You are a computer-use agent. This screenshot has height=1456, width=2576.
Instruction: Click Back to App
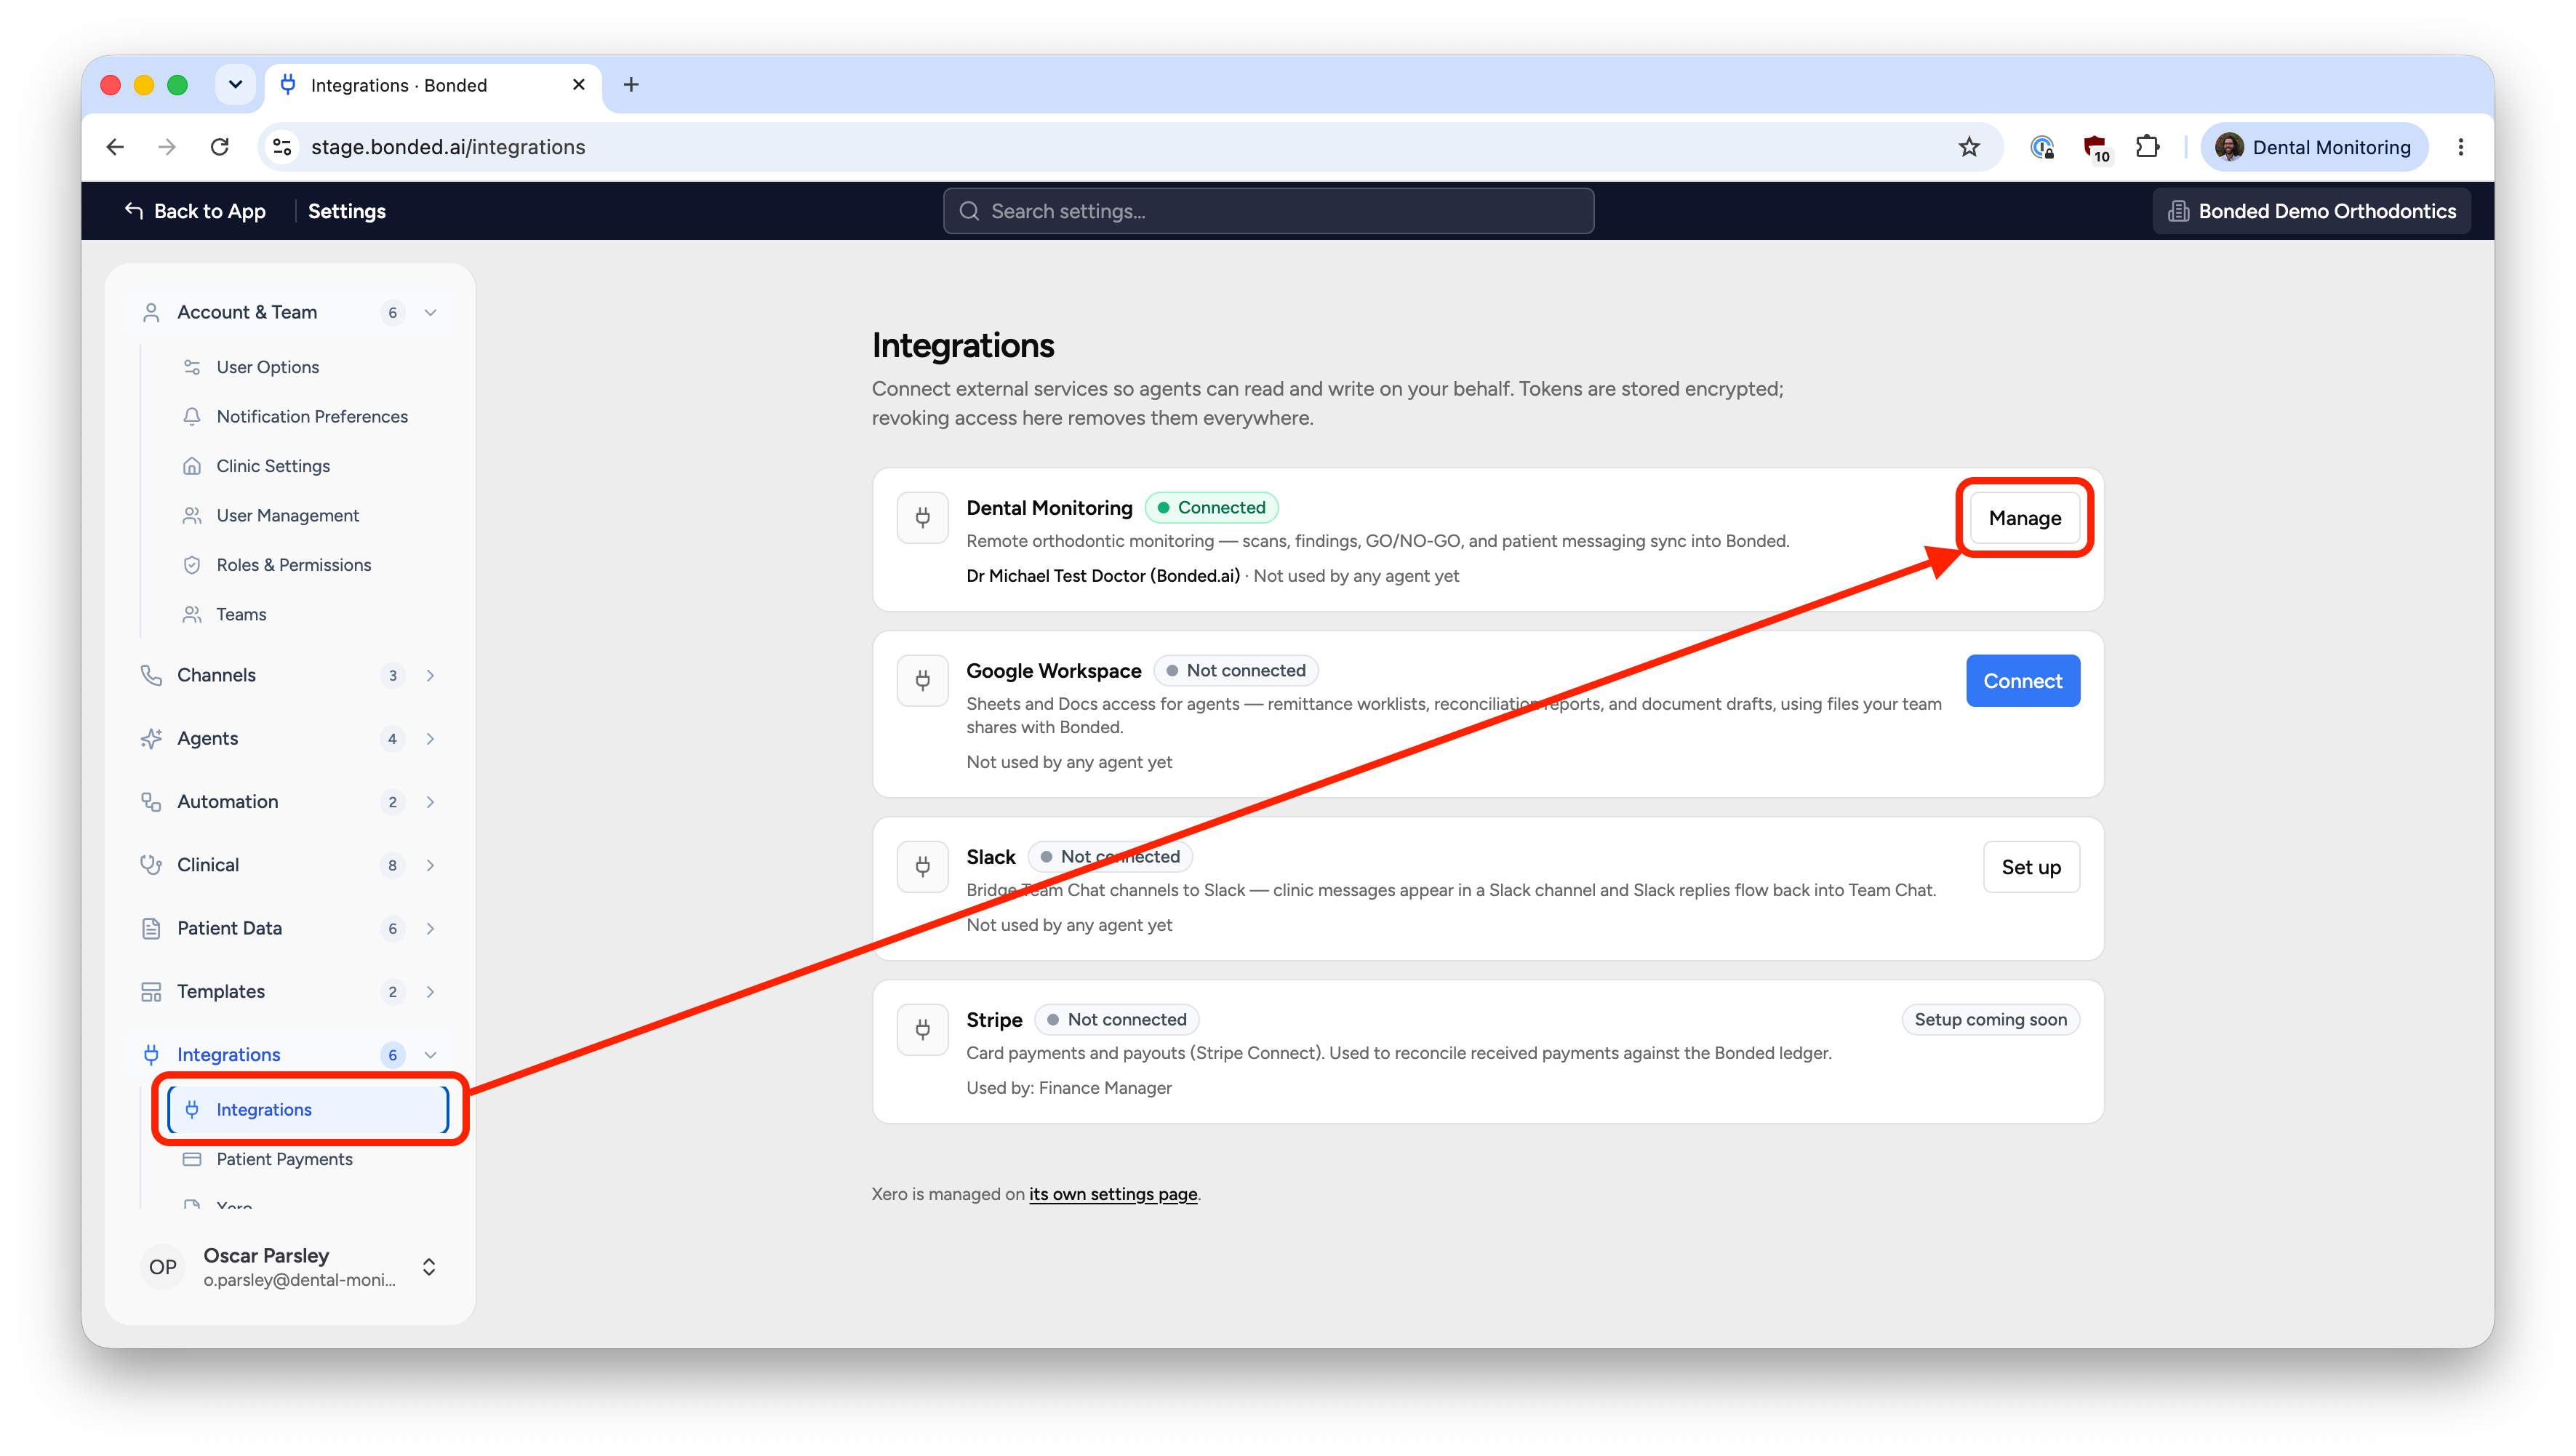(x=195, y=211)
